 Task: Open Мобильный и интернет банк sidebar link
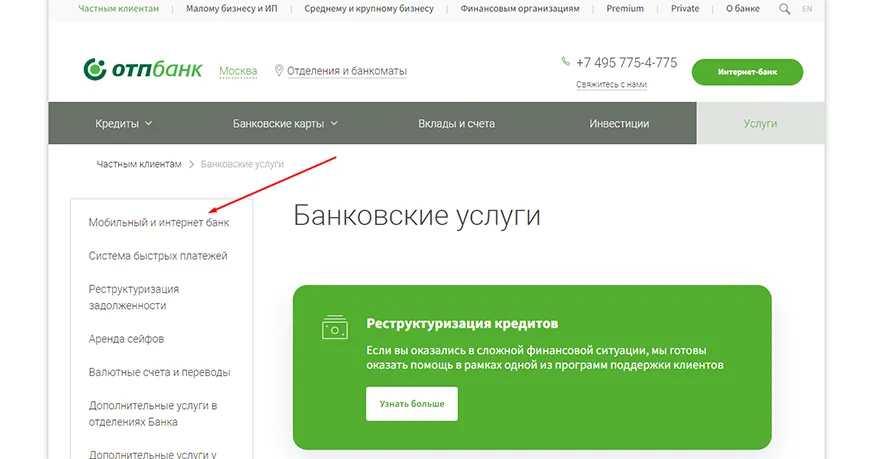(159, 222)
